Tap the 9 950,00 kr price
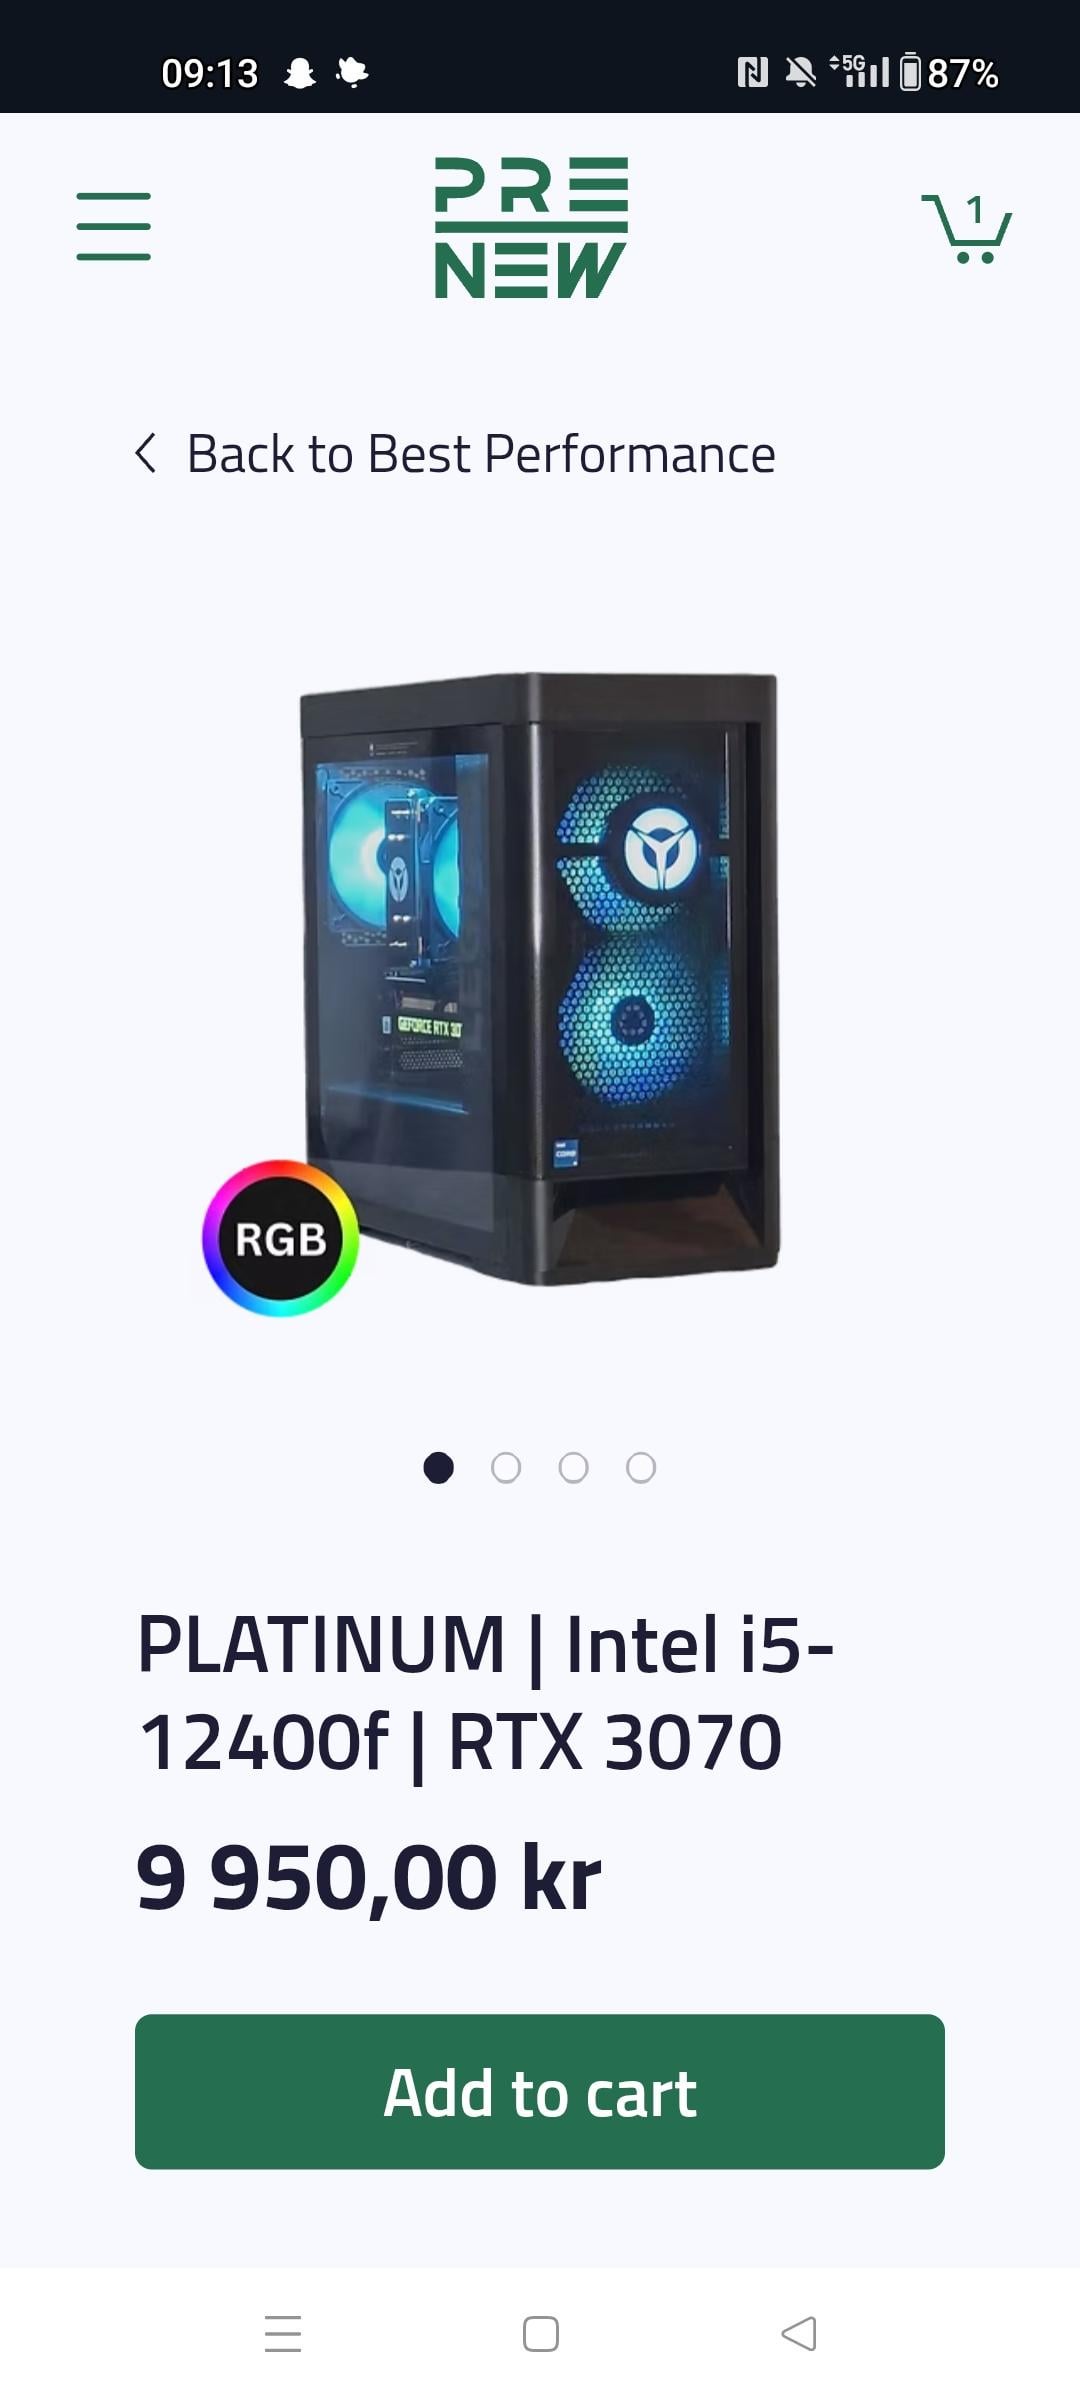Image resolution: width=1080 pixels, height=2400 pixels. click(368, 1878)
